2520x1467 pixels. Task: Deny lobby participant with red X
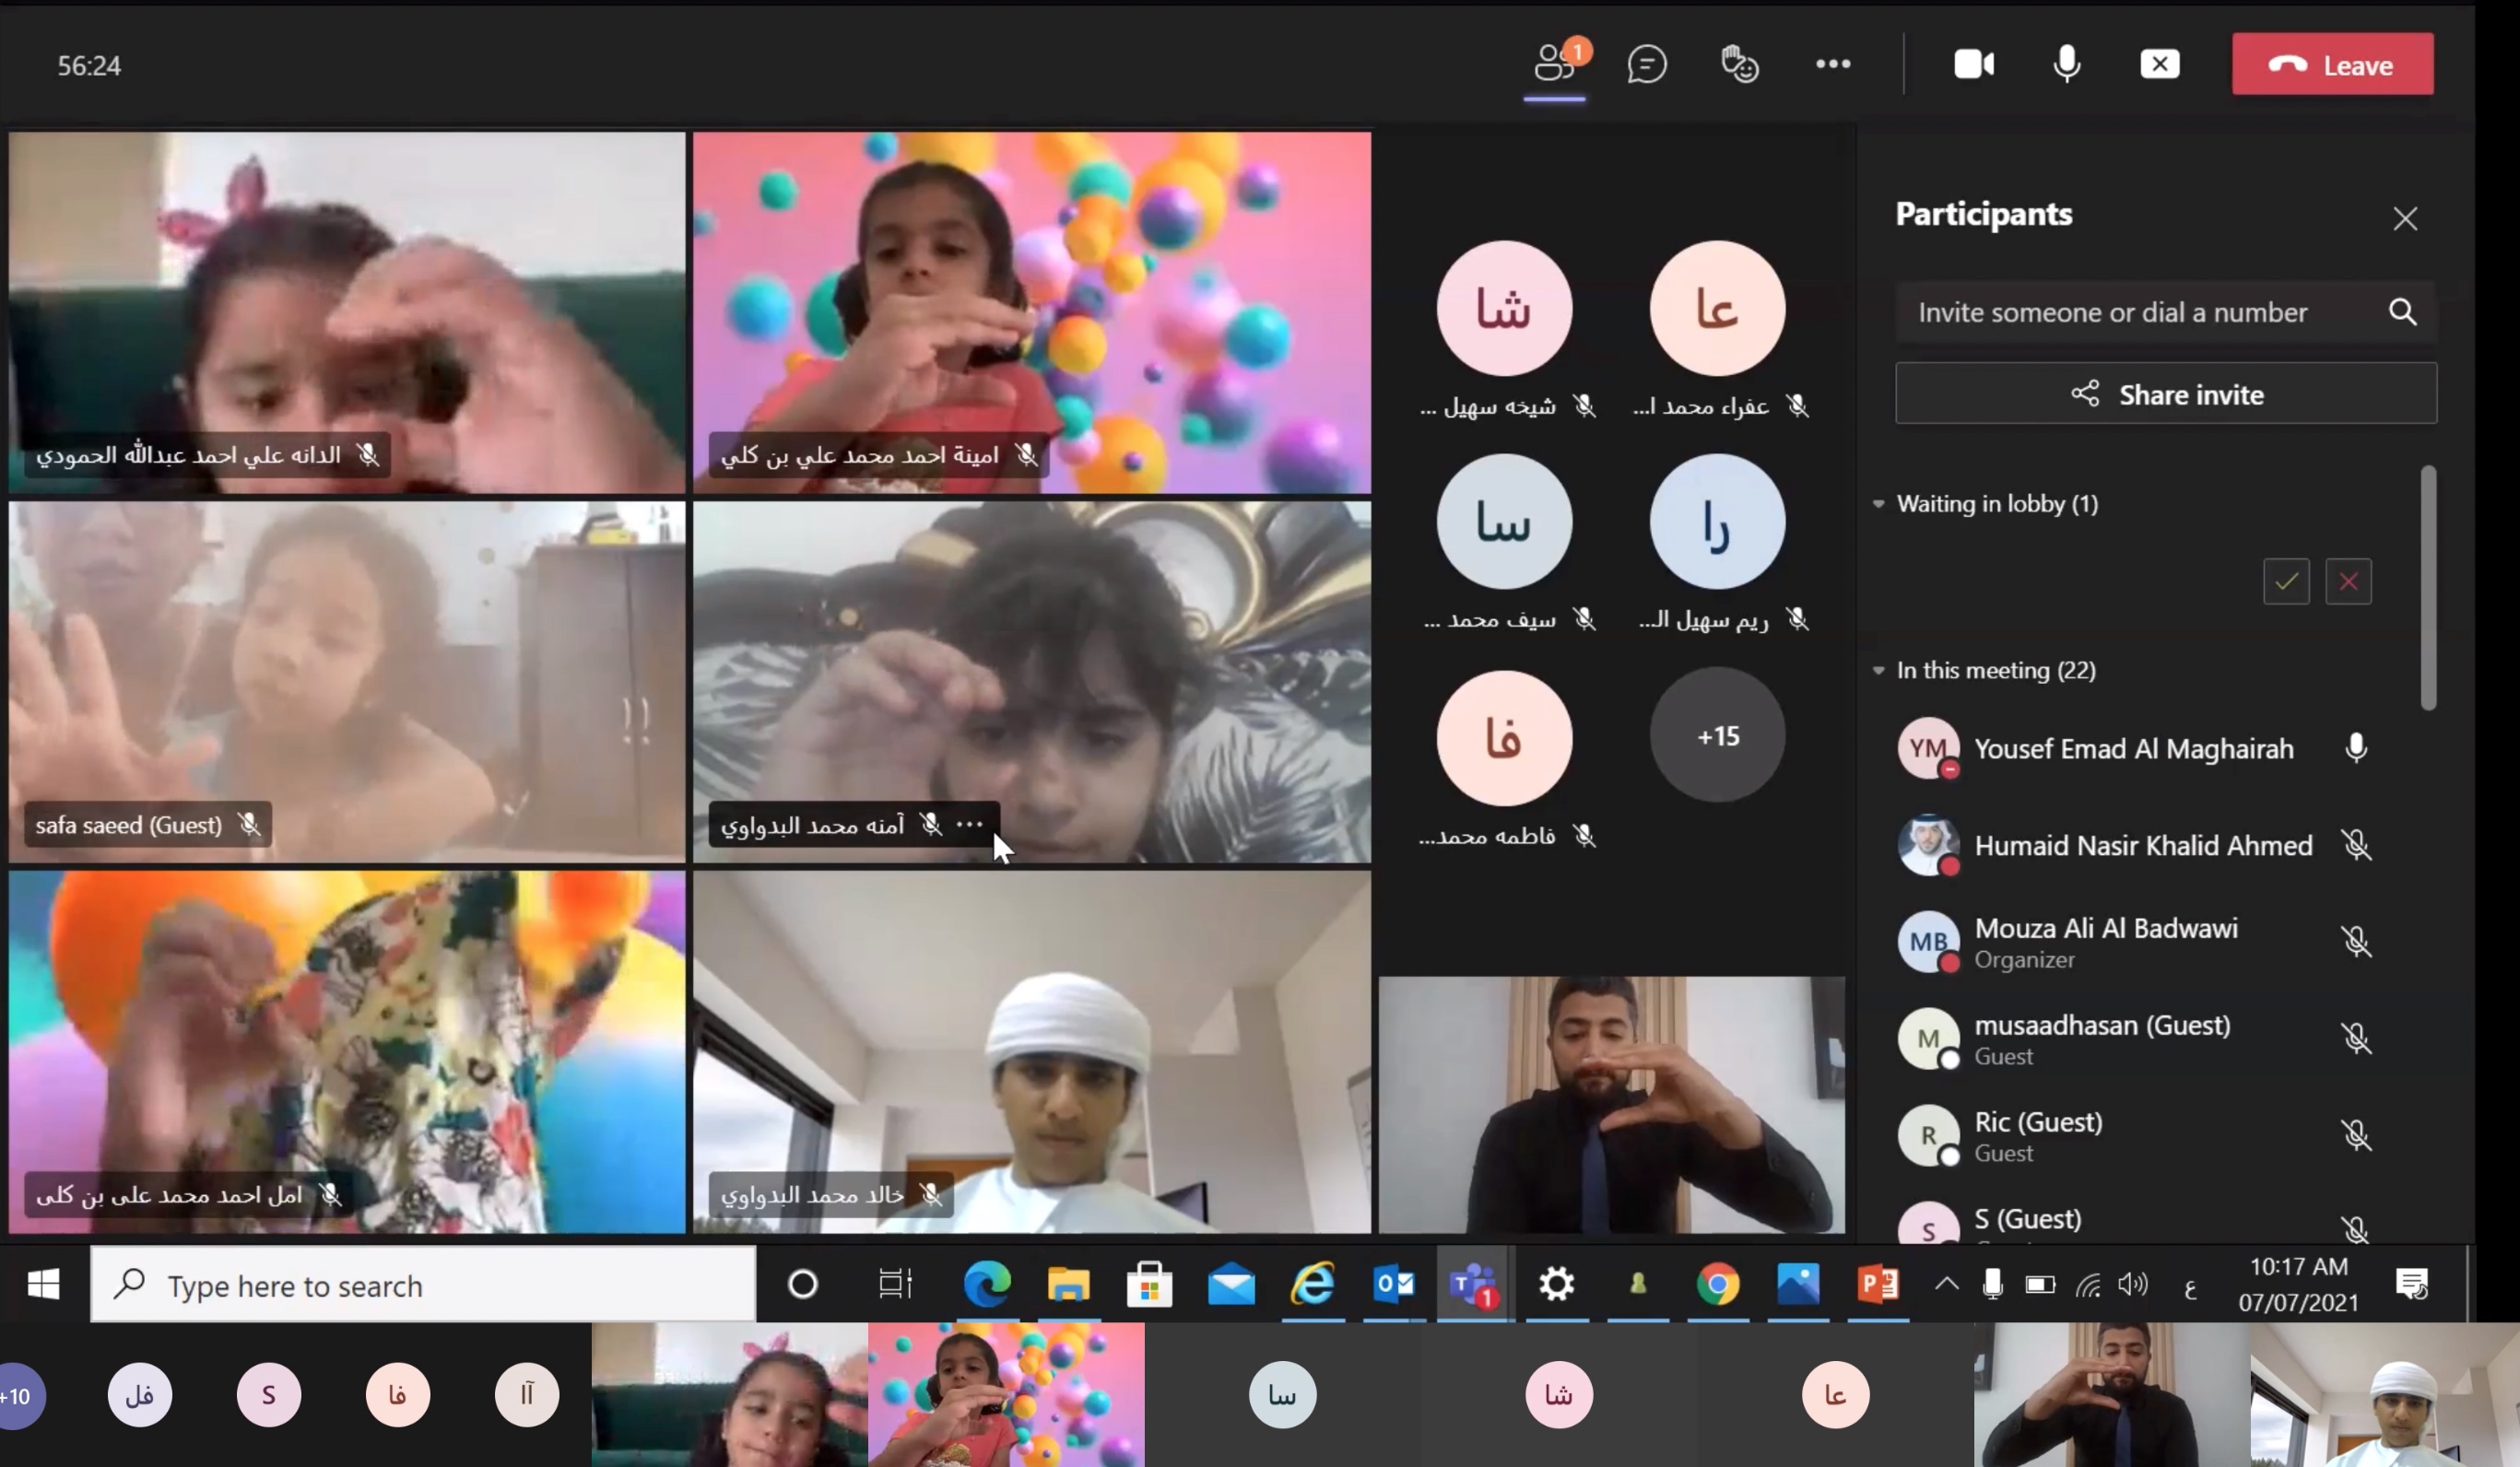(x=2347, y=581)
